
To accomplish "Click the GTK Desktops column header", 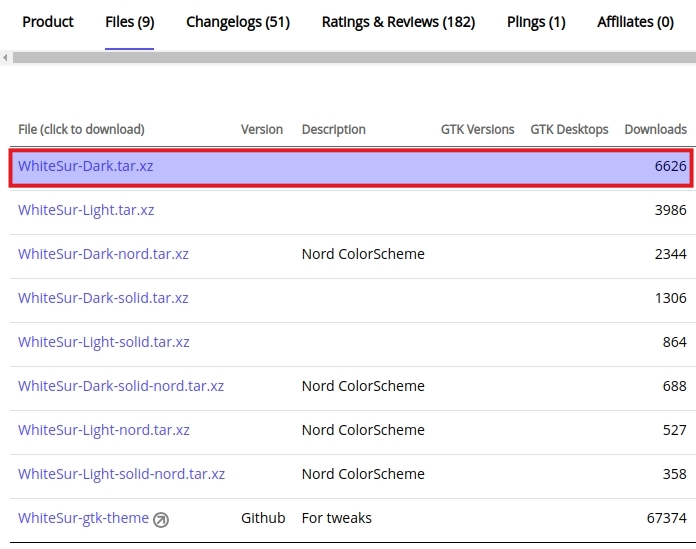I will (x=569, y=129).
